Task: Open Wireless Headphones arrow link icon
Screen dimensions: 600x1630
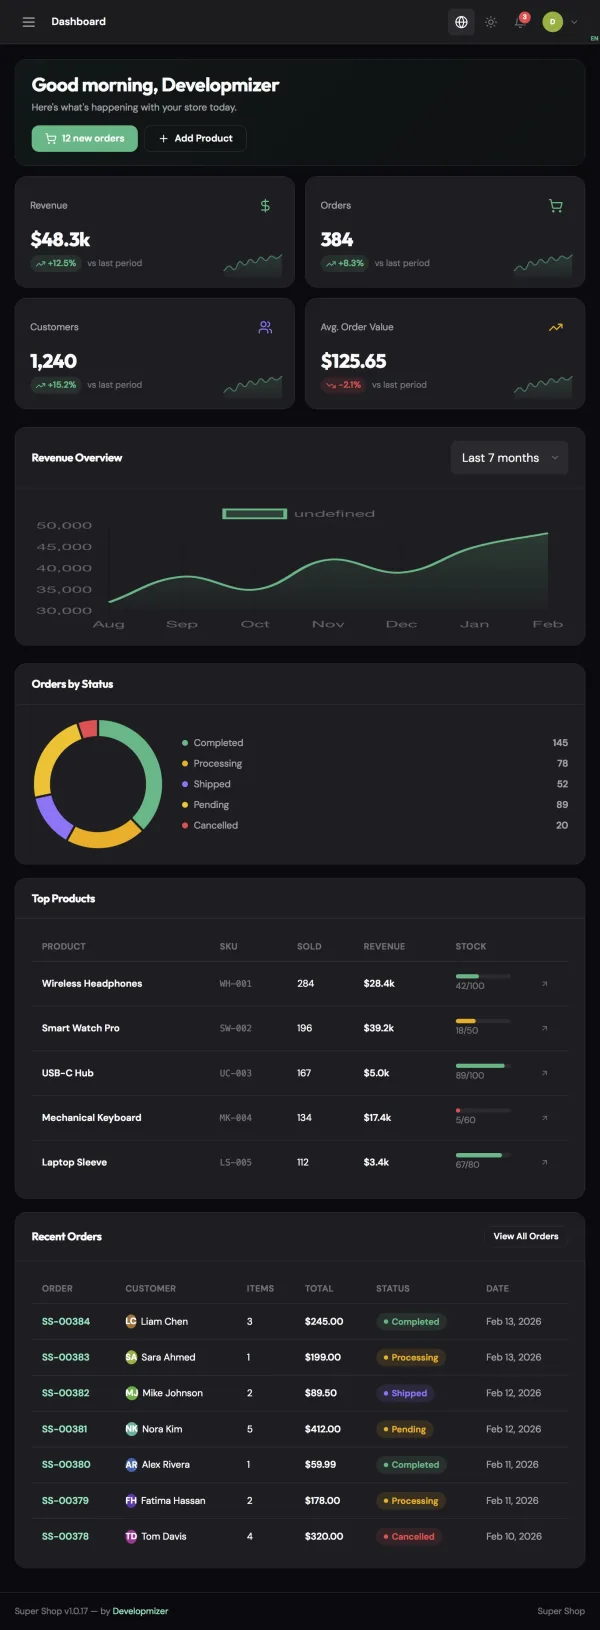Action: [544, 984]
